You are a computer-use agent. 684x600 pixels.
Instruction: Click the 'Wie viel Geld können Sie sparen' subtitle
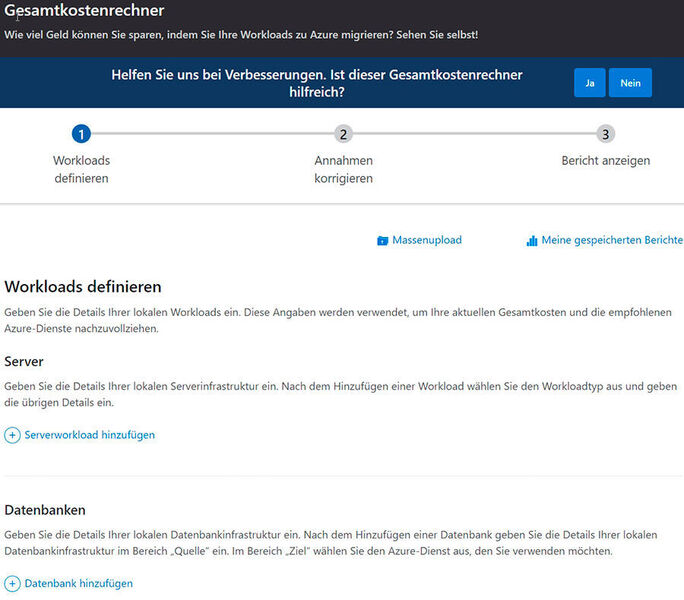point(241,34)
